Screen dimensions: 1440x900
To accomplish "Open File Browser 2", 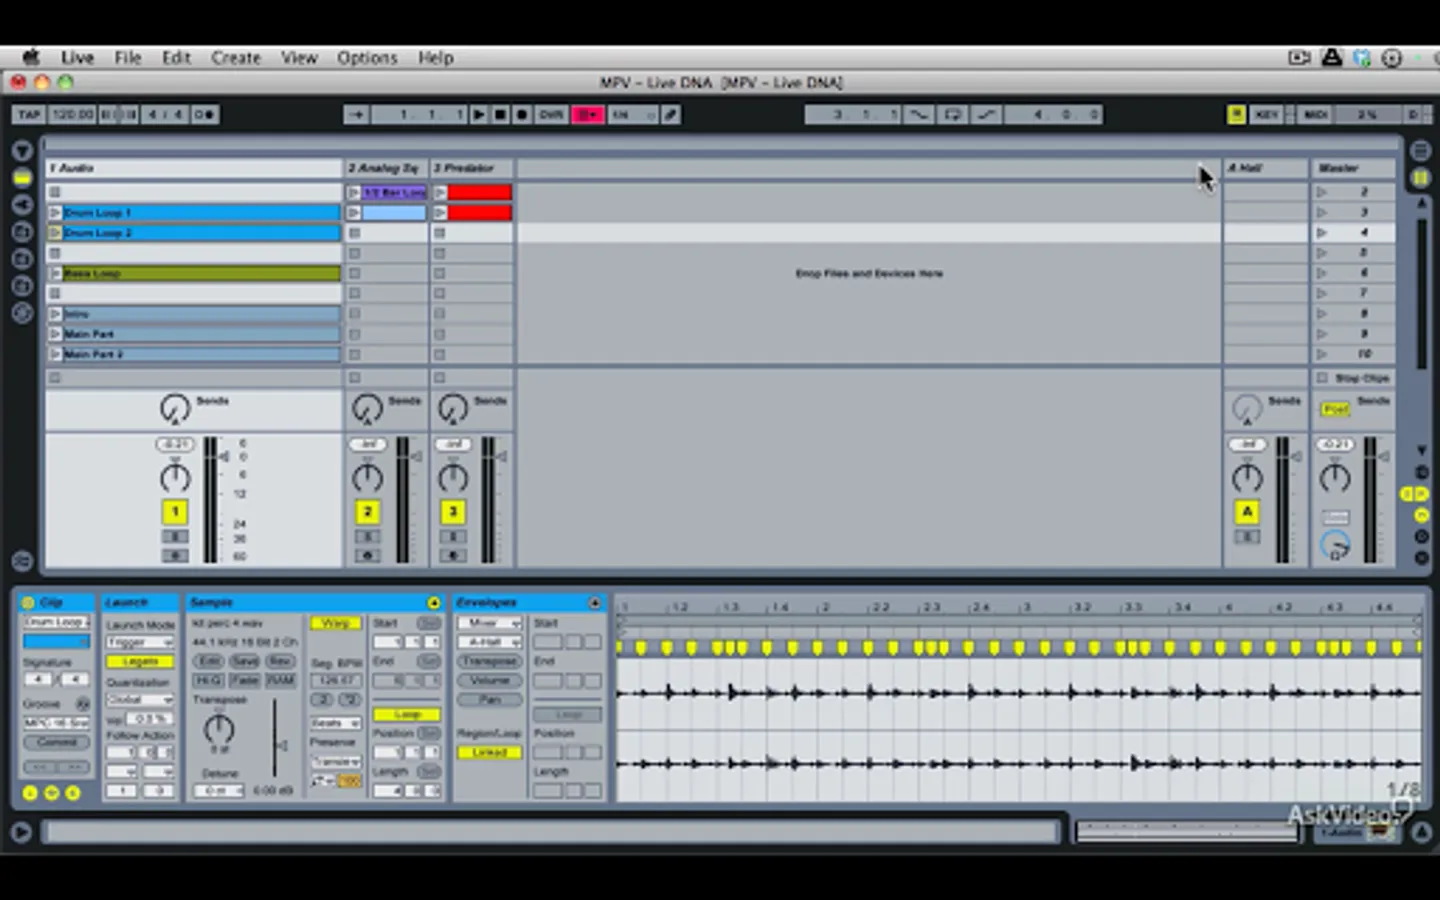I will point(22,259).
